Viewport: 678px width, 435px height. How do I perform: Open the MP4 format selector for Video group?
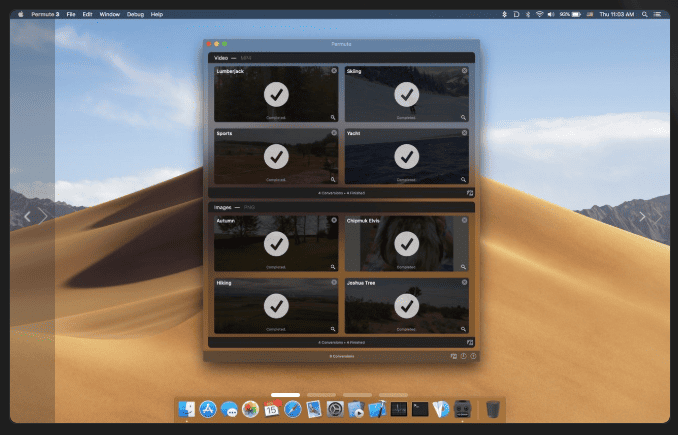pyautogui.click(x=246, y=58)
